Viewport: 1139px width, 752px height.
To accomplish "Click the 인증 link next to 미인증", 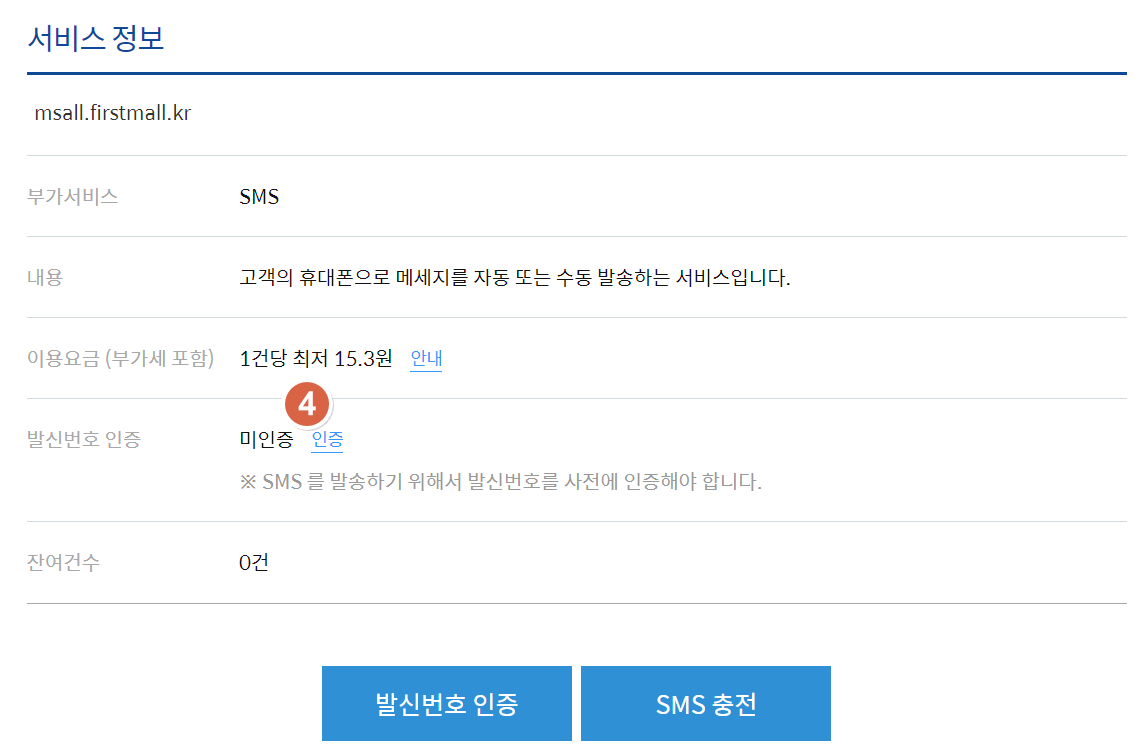I will coord(327,439).
